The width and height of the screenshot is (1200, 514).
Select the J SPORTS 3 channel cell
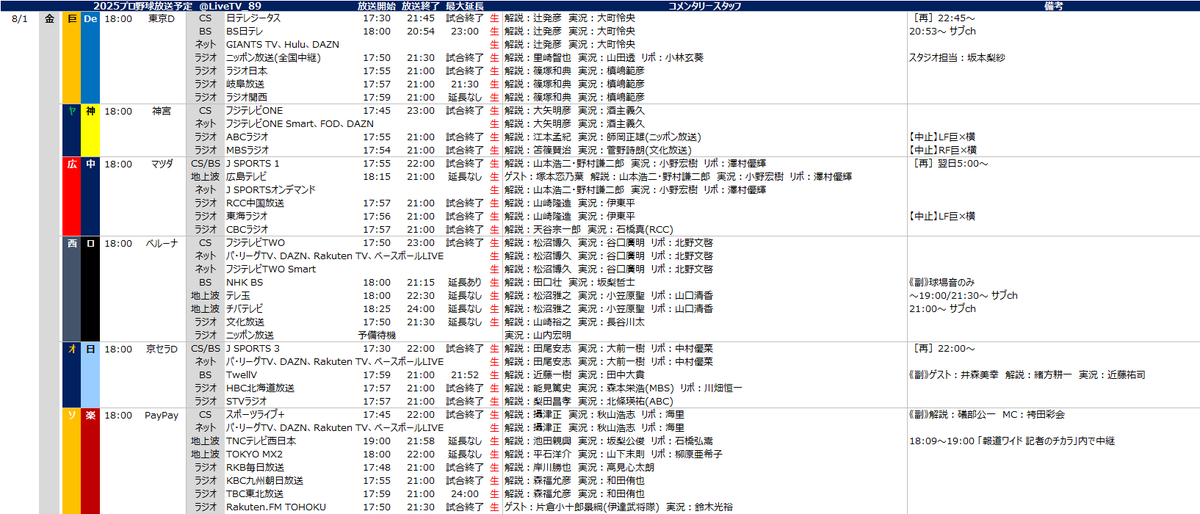pyautogui.click(x=253, y=348)
